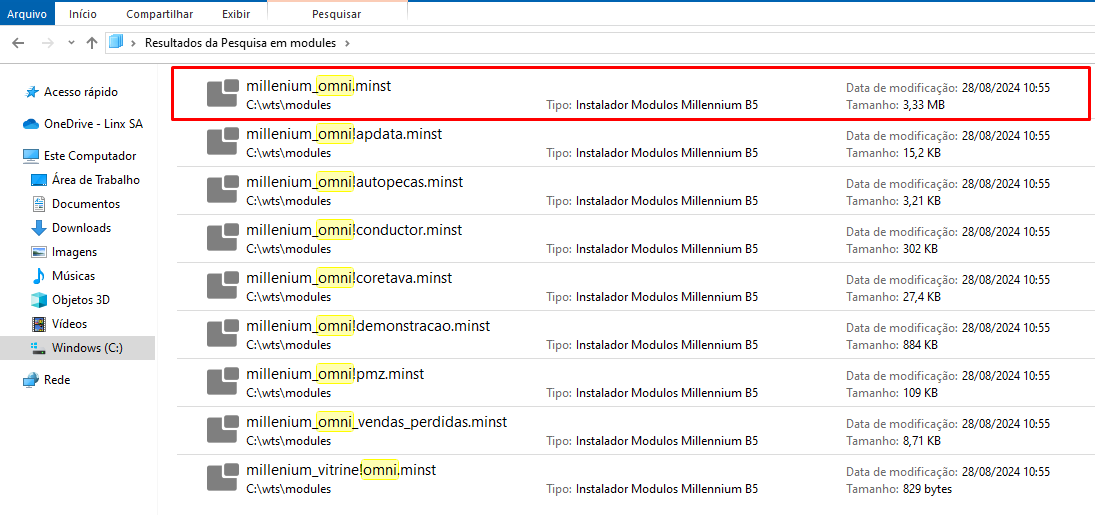Click the Windows (C:) drive icon
This screenshot has width=1095, height=515.
click(39, 348)
